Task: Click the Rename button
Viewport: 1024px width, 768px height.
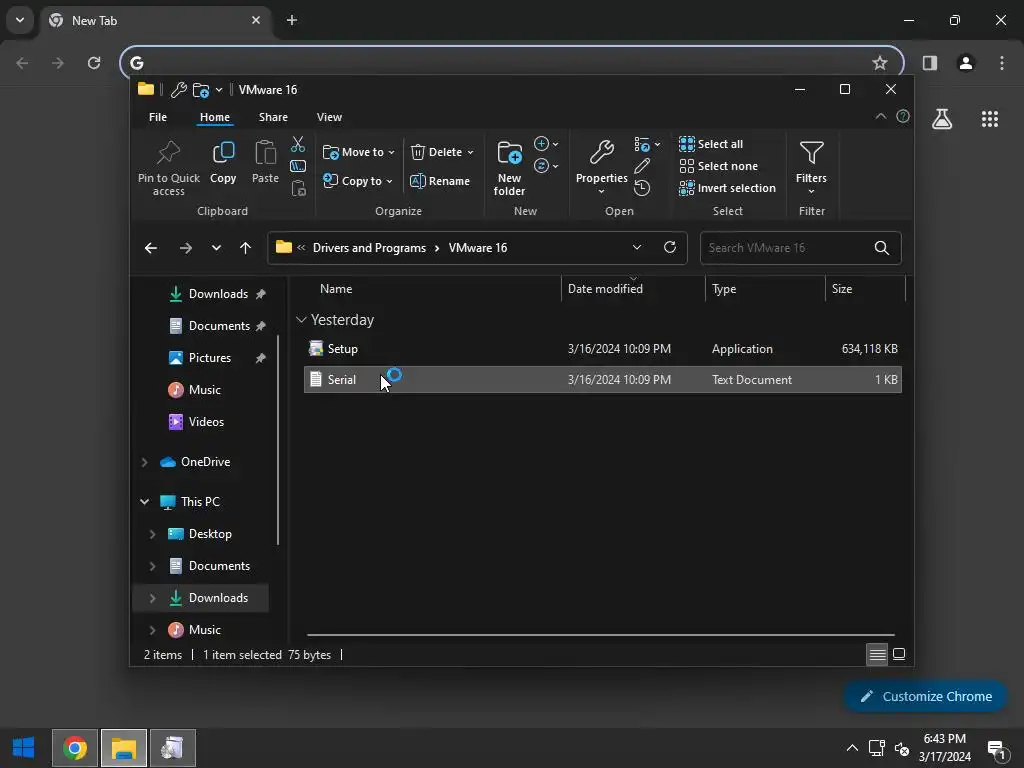Action: tap(440, 181)
